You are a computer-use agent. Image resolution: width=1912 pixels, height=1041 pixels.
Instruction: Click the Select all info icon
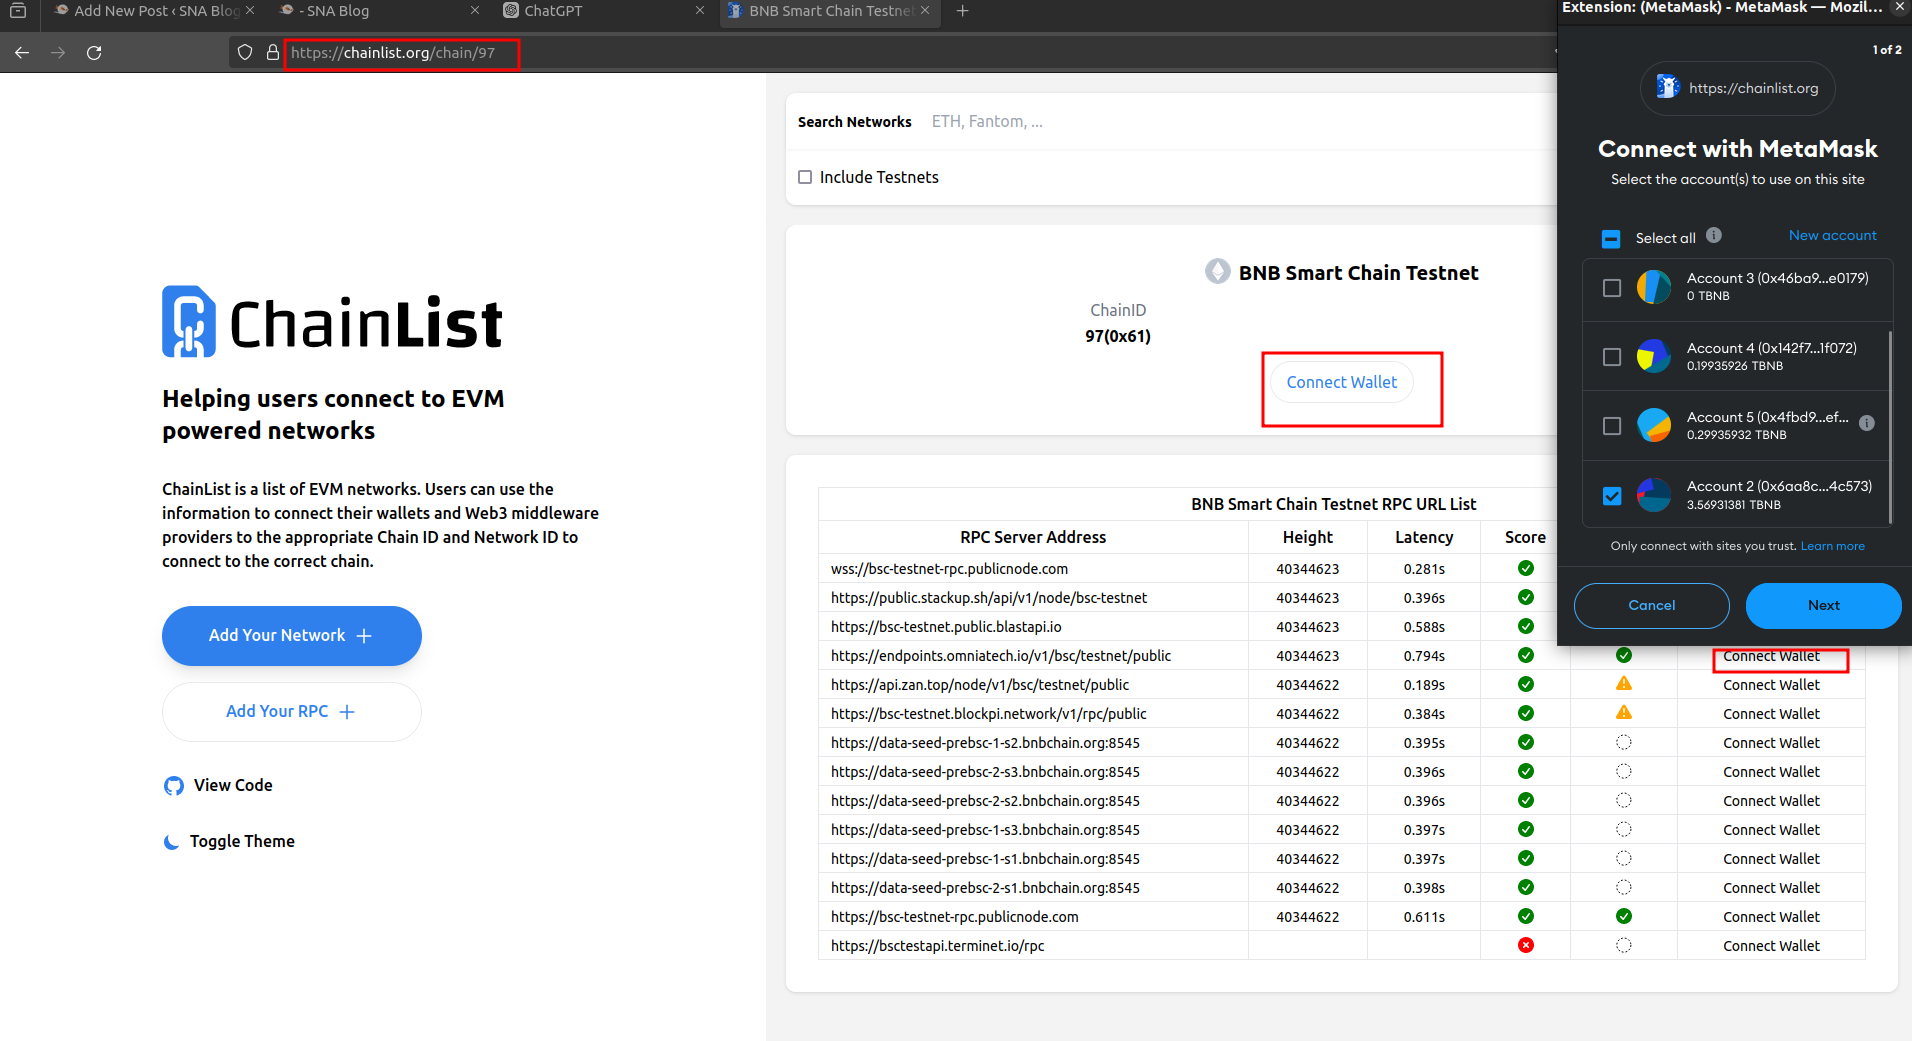point(1714,235)
